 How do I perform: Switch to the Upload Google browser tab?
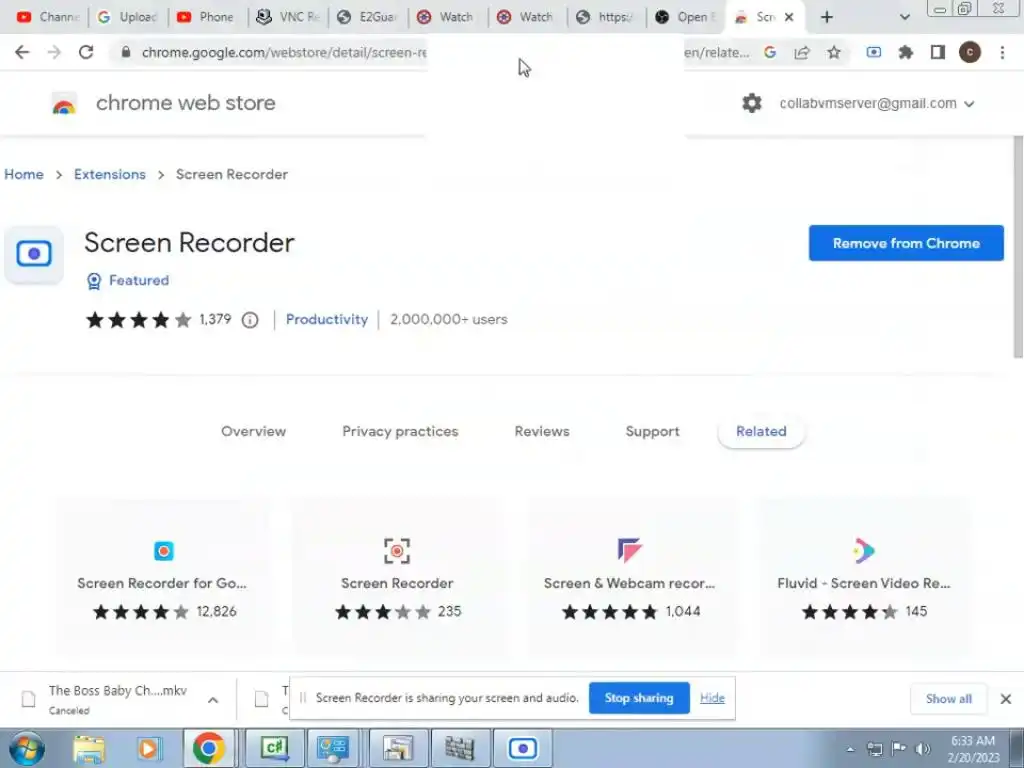(128, 17)
